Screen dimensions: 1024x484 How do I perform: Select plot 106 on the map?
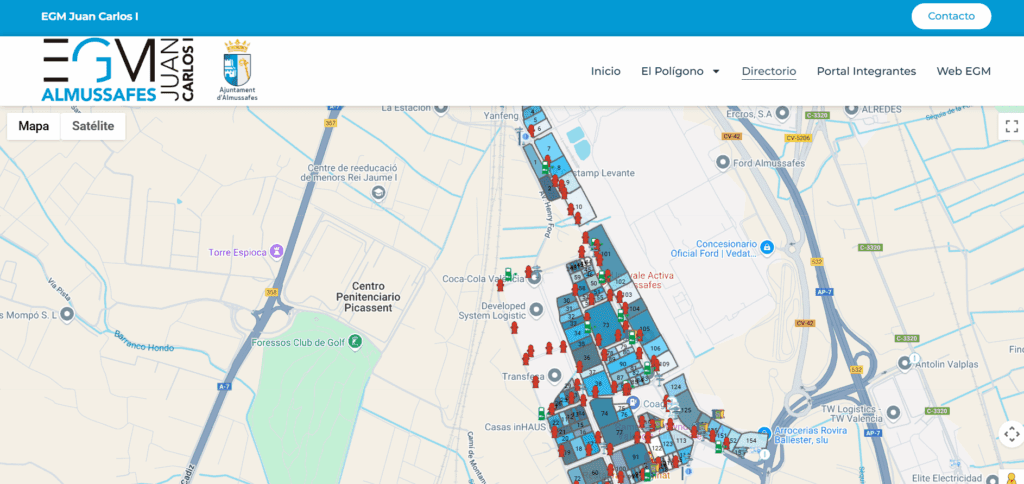click(x=656, y=348)
